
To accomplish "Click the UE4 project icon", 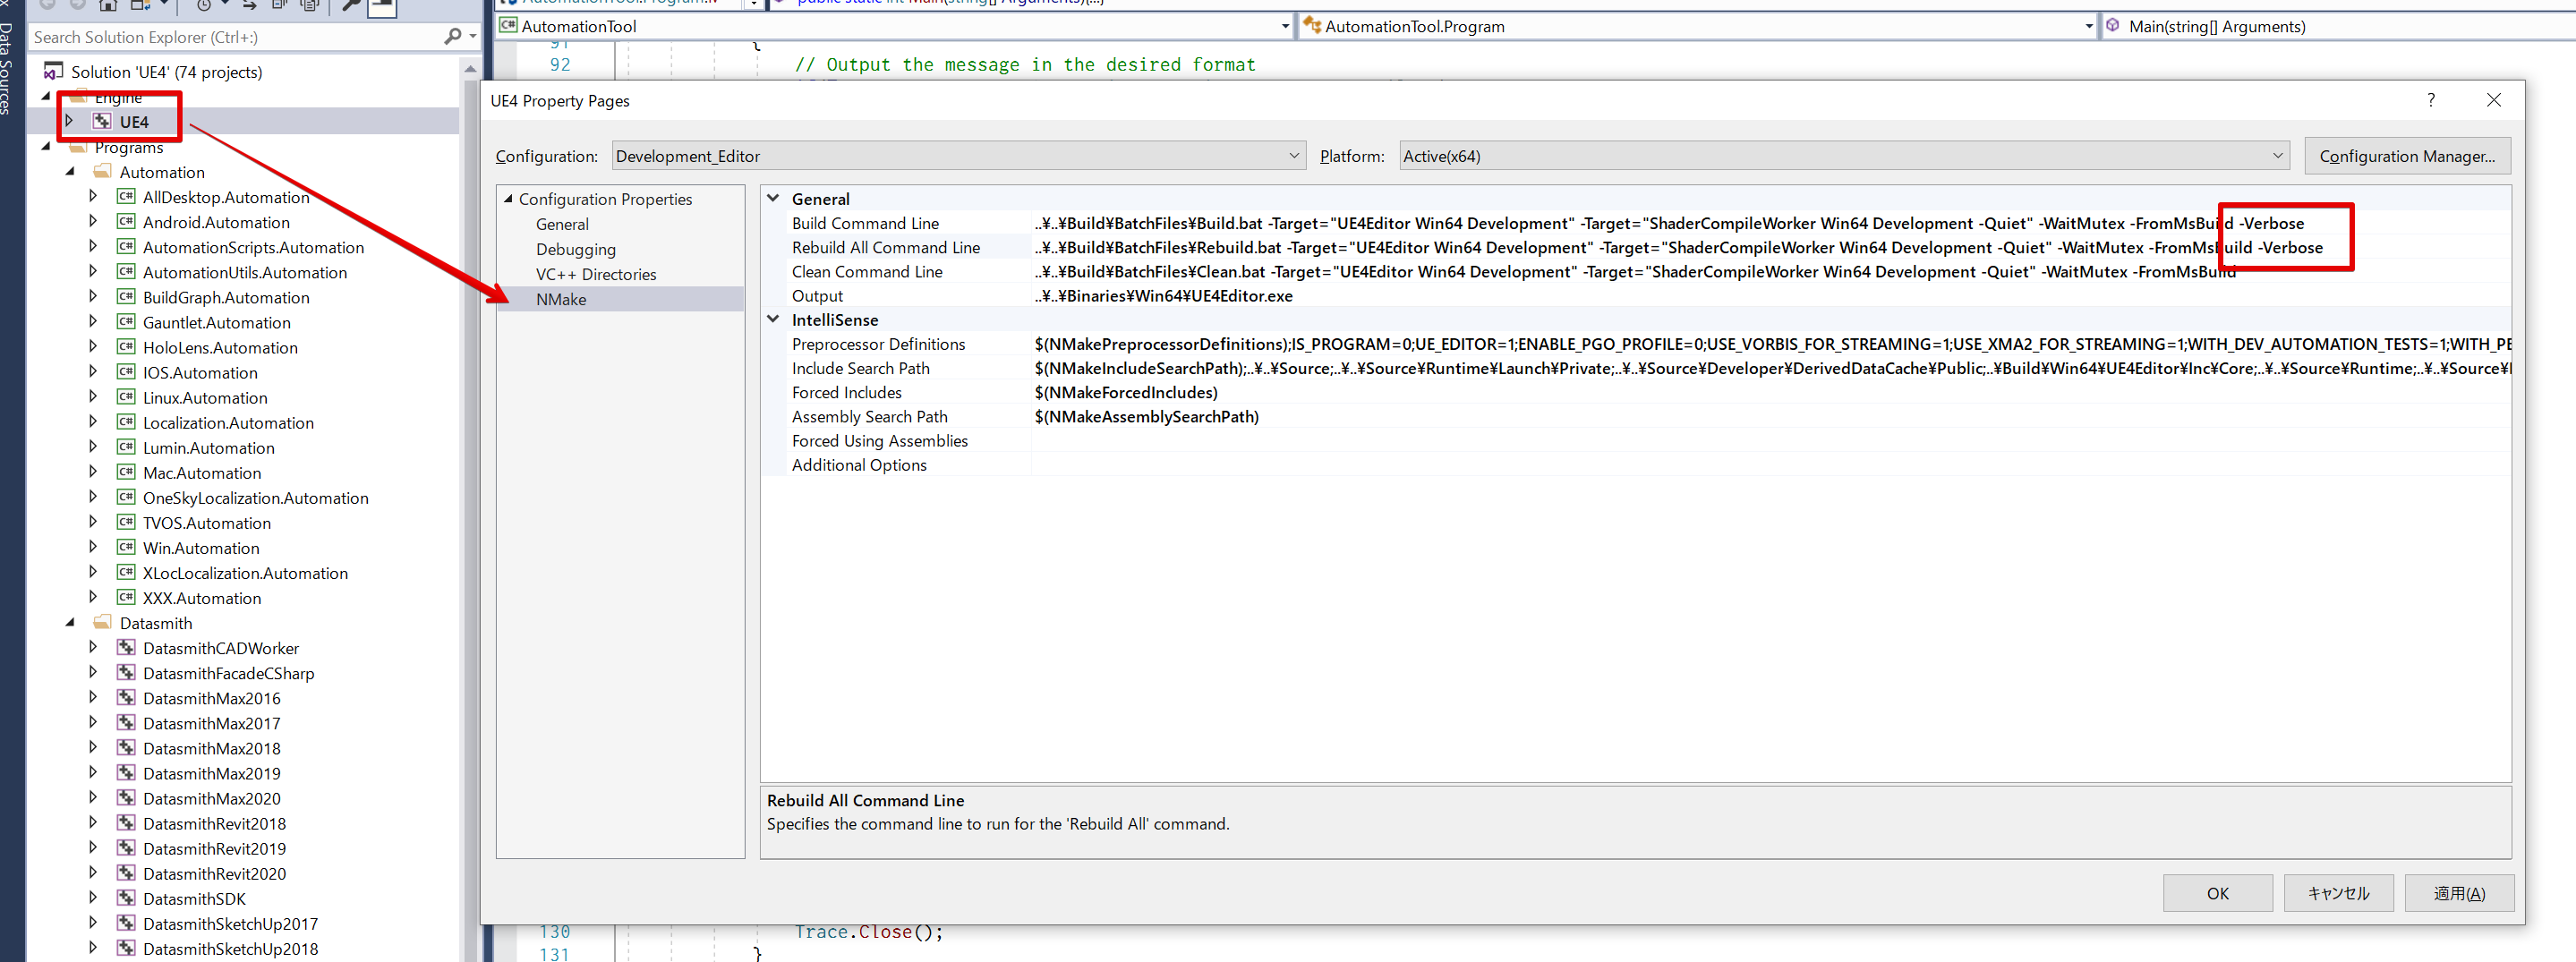I will click(x=102, y=122).
